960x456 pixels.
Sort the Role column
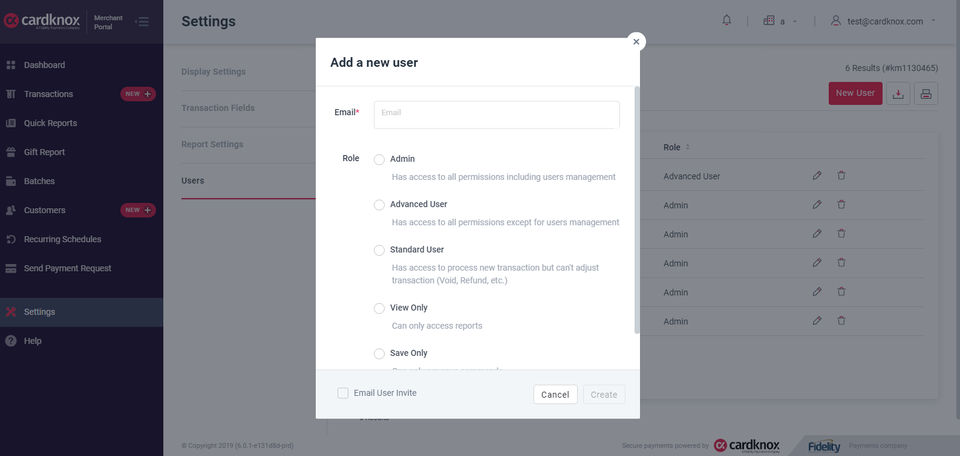click(687, 148)
